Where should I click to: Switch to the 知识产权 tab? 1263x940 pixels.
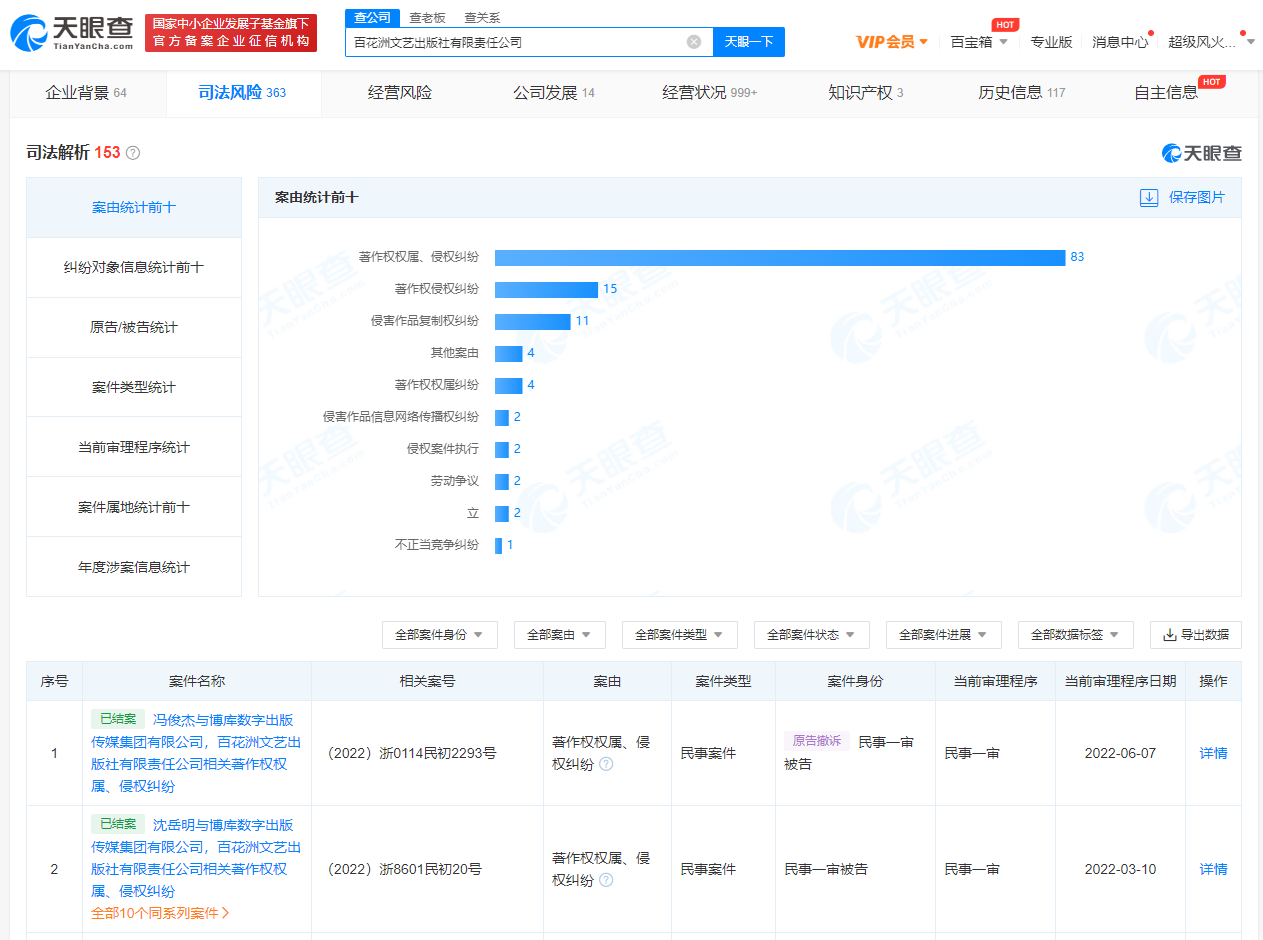pos(866,93)
